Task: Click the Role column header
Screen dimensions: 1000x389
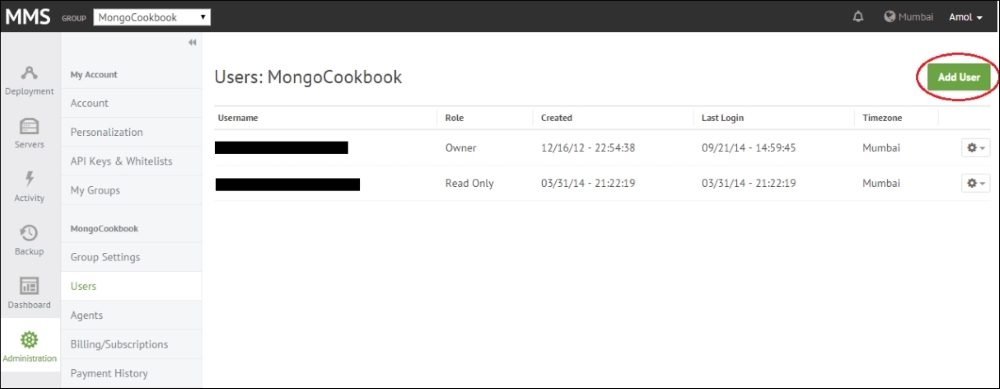Action: (x=455, y=118)
